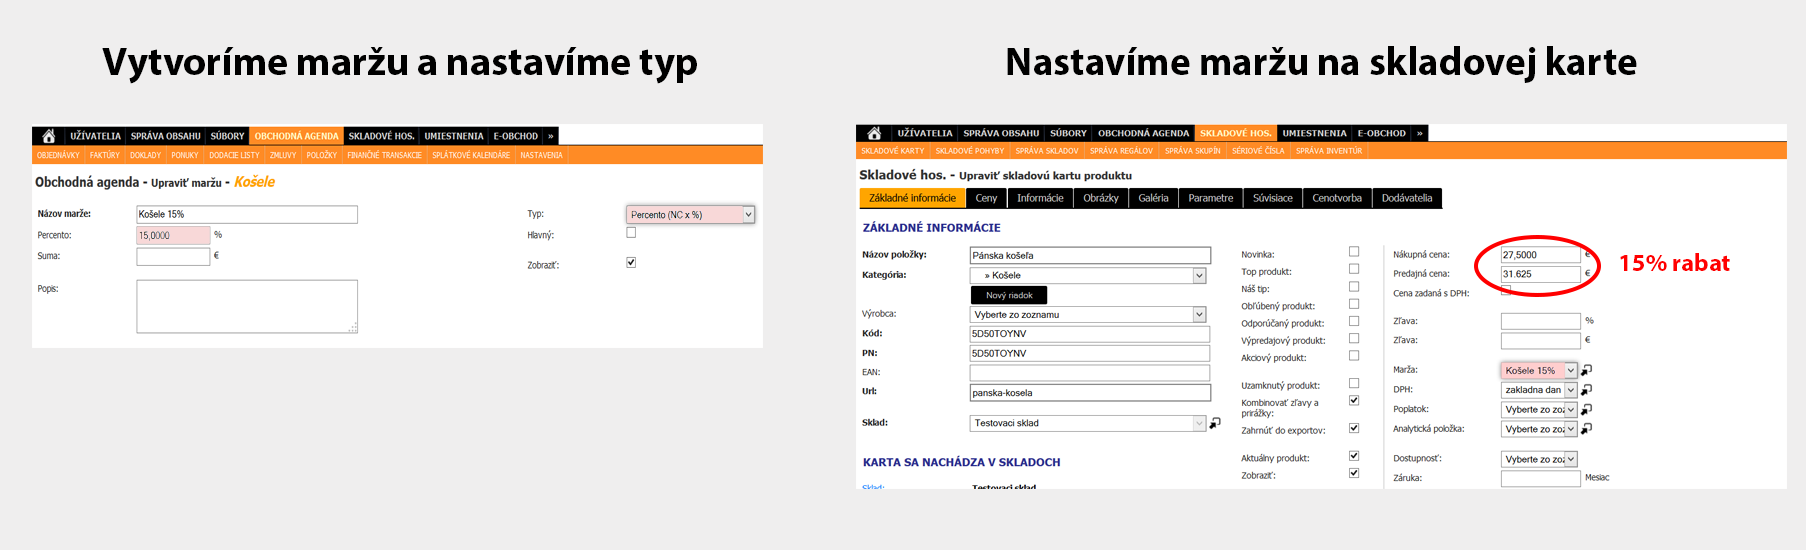The height and width of the screenshot is (550, 1806).
Task: Open the Výrobca dropdown list
Action: [1088, 315]
